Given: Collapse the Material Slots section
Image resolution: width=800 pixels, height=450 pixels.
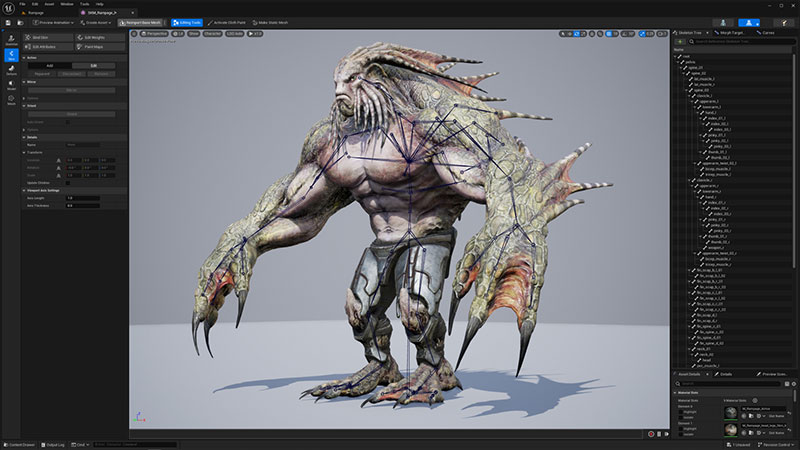Looking at the screenshot, I should (675, 393).
